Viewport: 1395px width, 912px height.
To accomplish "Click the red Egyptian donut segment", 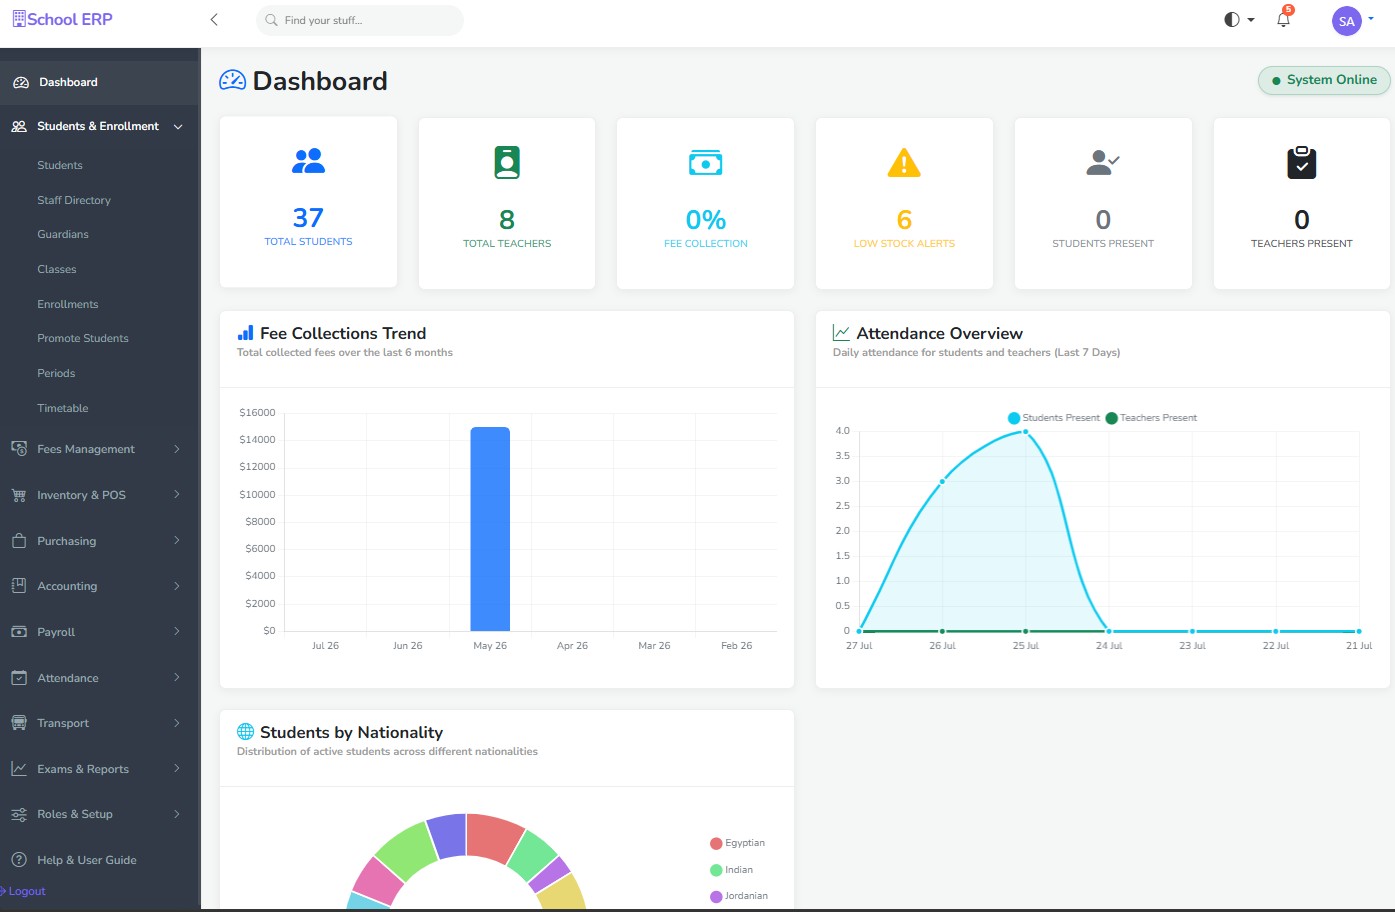I will [495, 837].
